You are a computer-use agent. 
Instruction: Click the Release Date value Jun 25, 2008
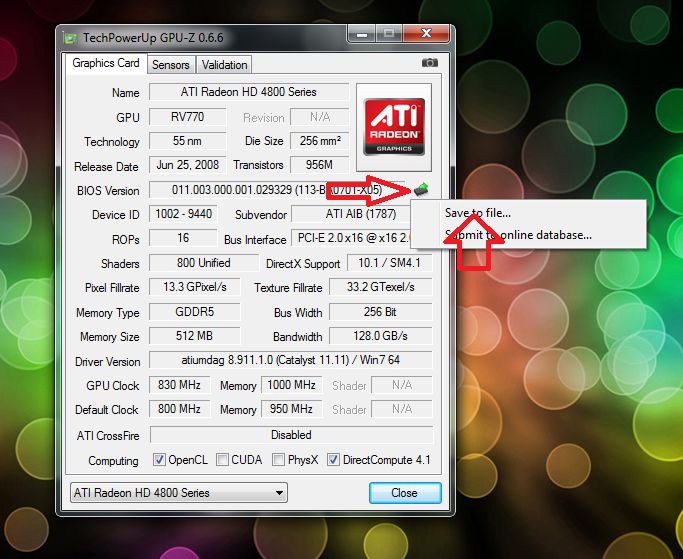(x=188, y=165)
